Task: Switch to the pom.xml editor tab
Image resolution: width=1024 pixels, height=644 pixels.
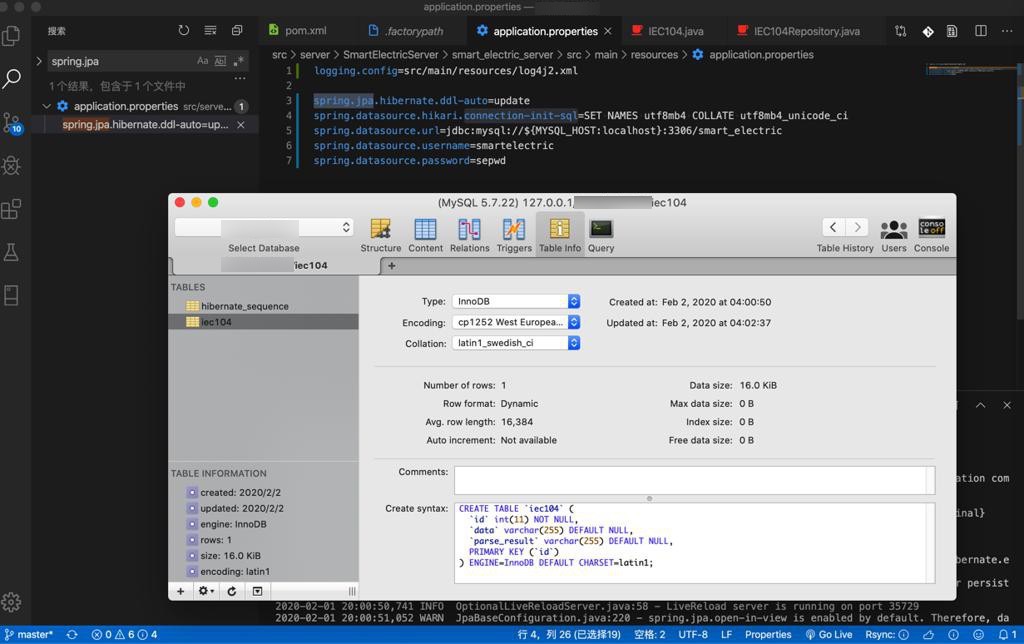Action: (298, 31)
